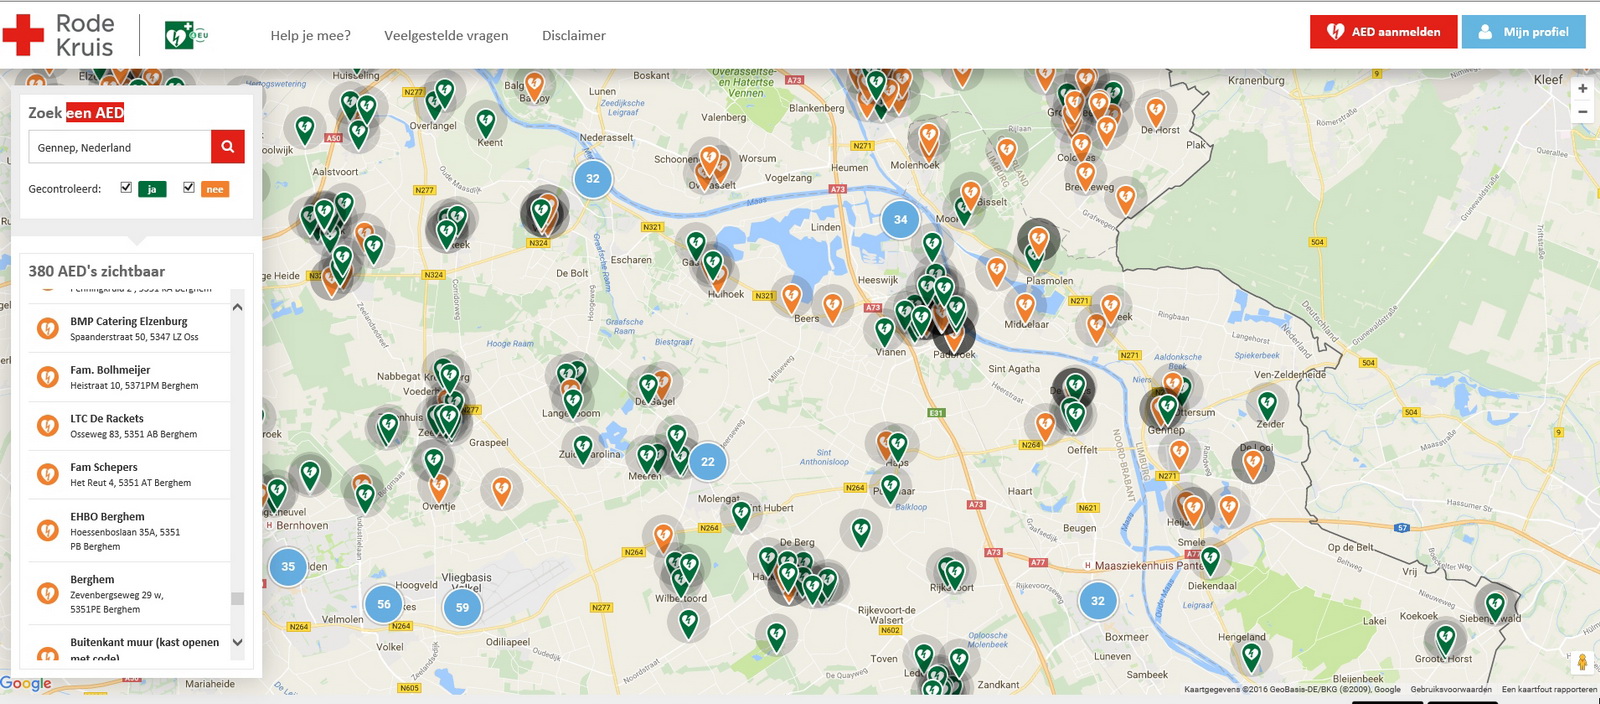The width and height of the screenshot is (1600, 704).
Task: Open marker cluster 32 near Boxmeer
Action: coord(1098,601)
